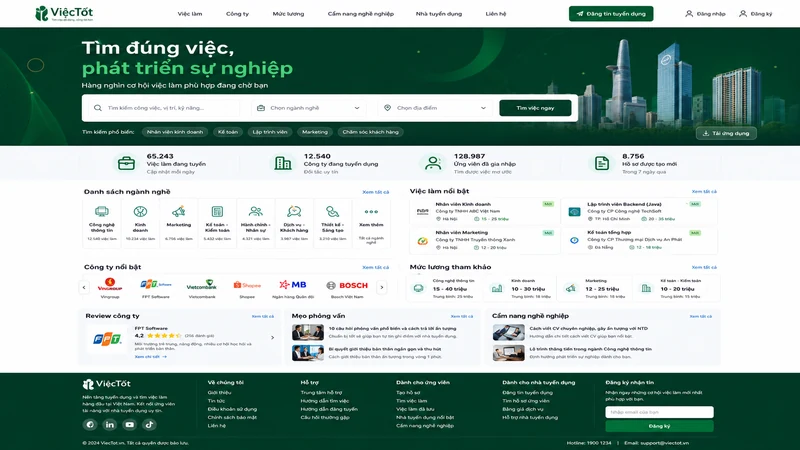This screenshot has height=450, width=800.
Task: Open Cách viết CV chuyên nghiệp article
Action: pyautogui.click(x=588, y=329)
